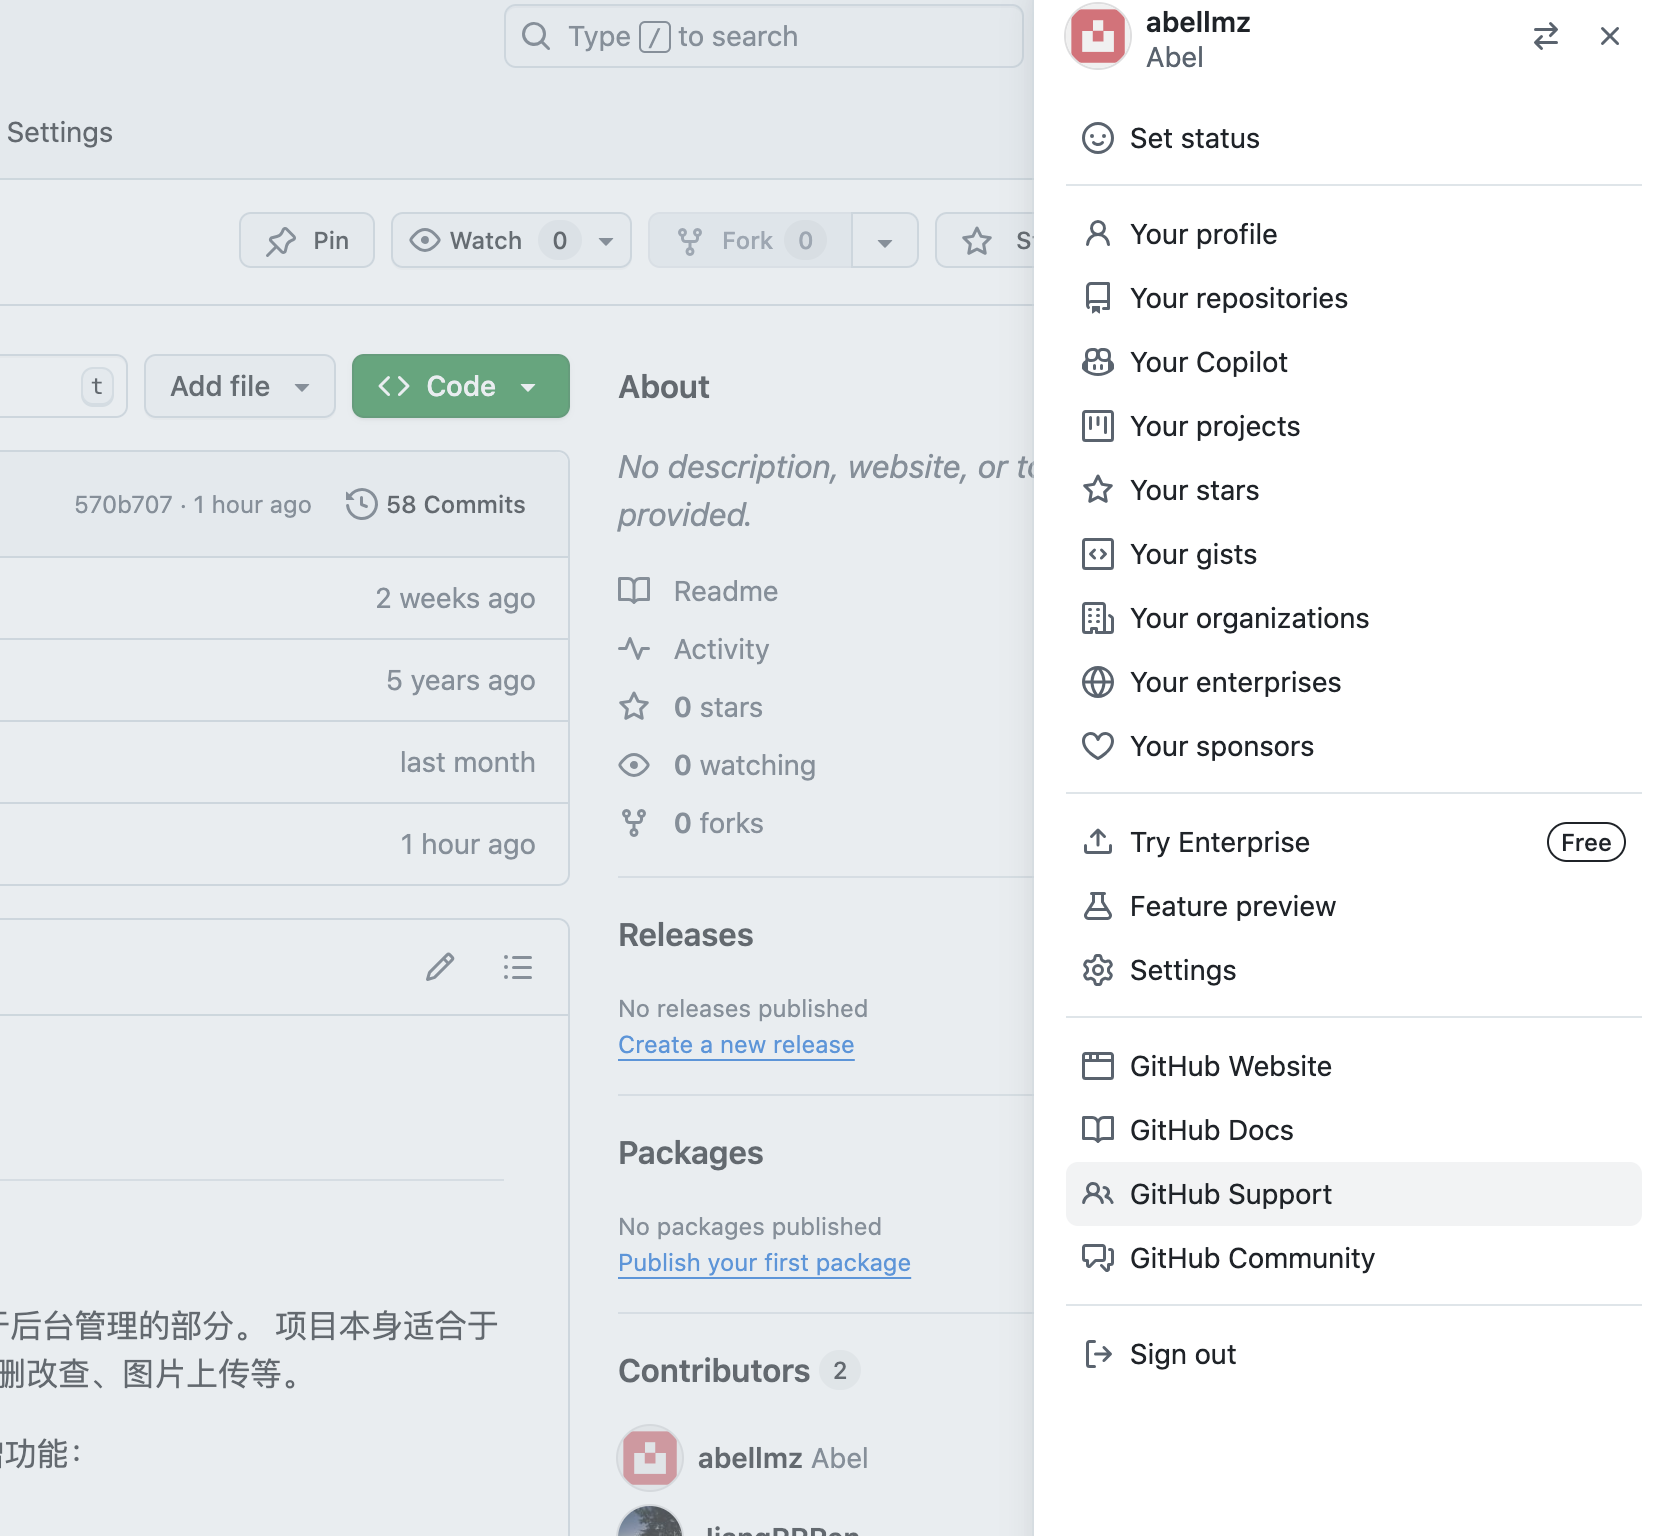
Task: Click abellmz contributor avatar
Action: click(x=650, y=1458)
